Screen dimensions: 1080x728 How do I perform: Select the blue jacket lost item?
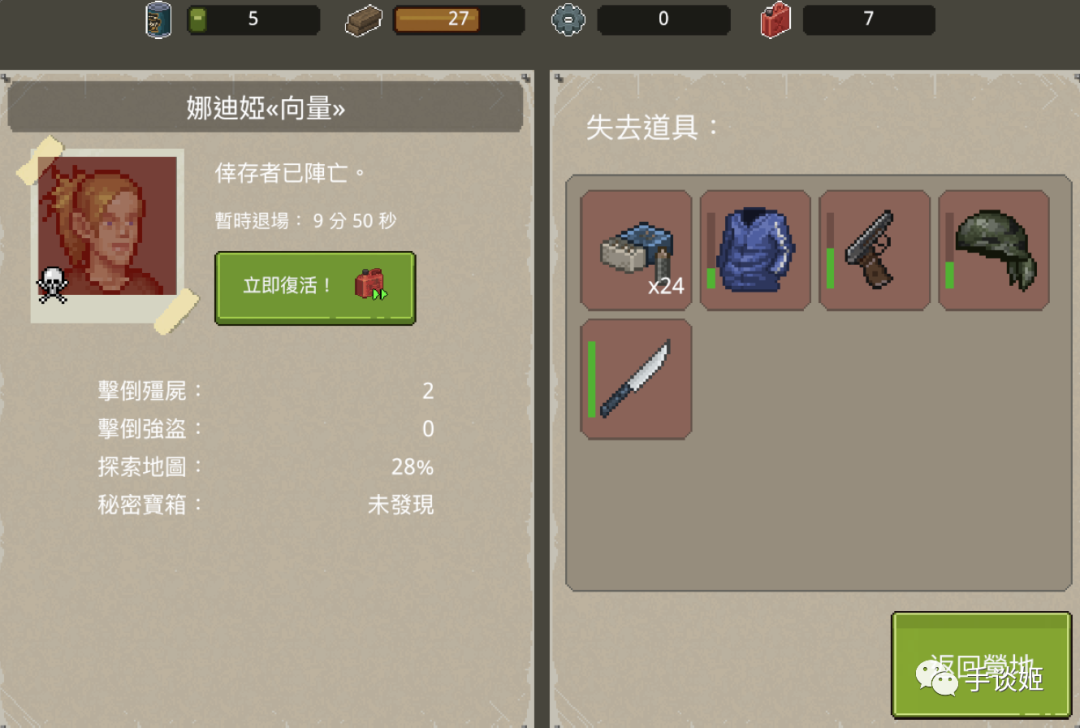pyautogui.click(x=756, y=251)
